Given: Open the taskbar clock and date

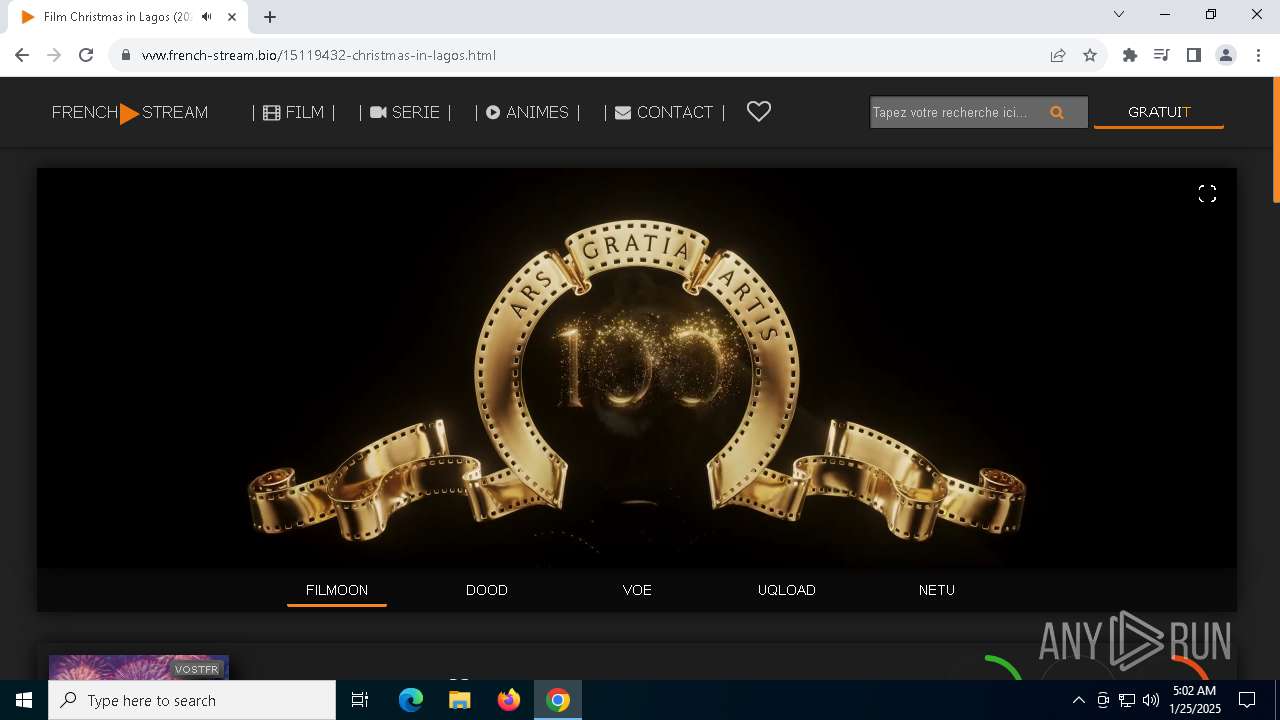Looking at the screenshot, I should point(1195,700).
